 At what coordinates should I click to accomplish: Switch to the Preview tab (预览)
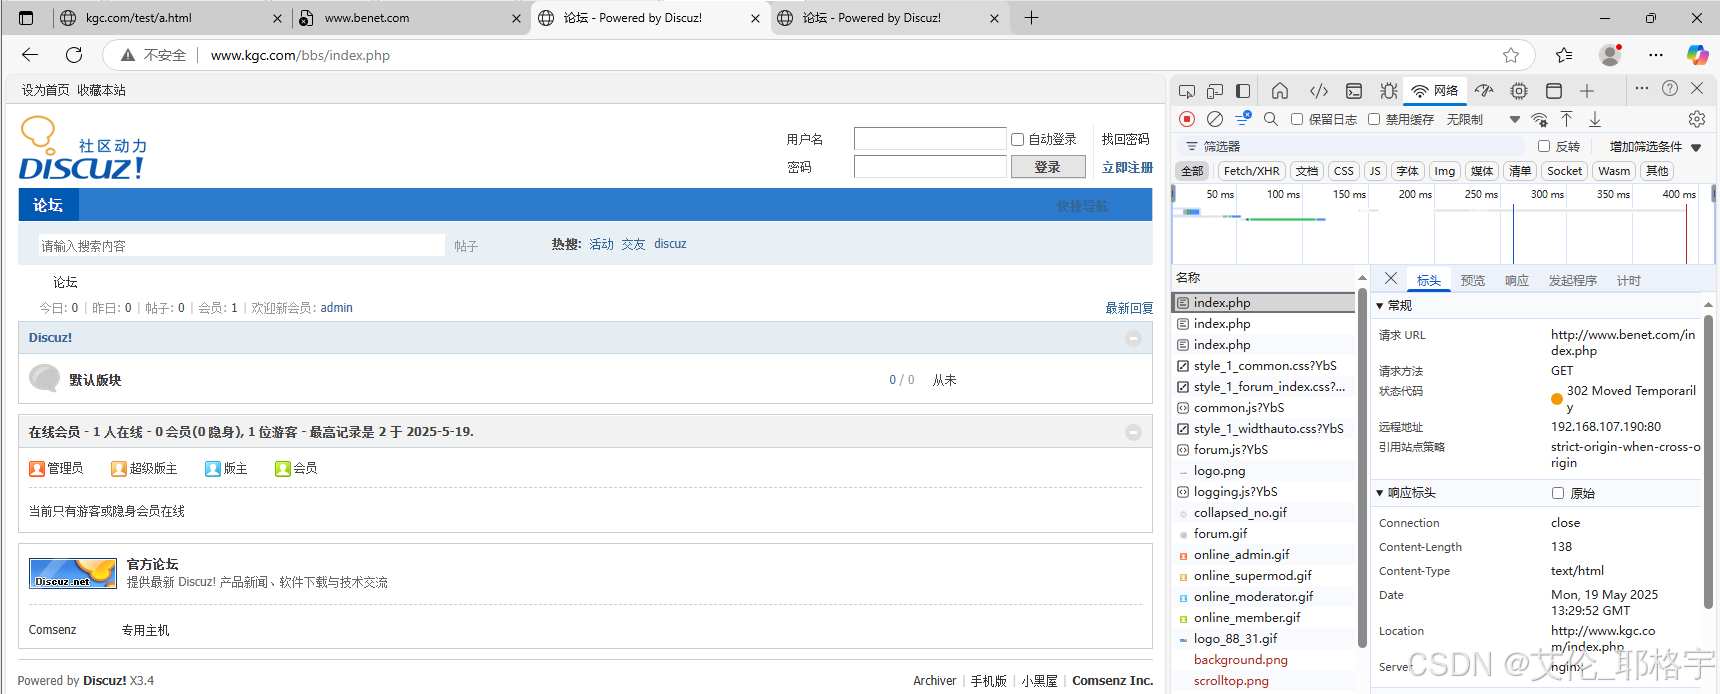click(x=1473, y=281)
